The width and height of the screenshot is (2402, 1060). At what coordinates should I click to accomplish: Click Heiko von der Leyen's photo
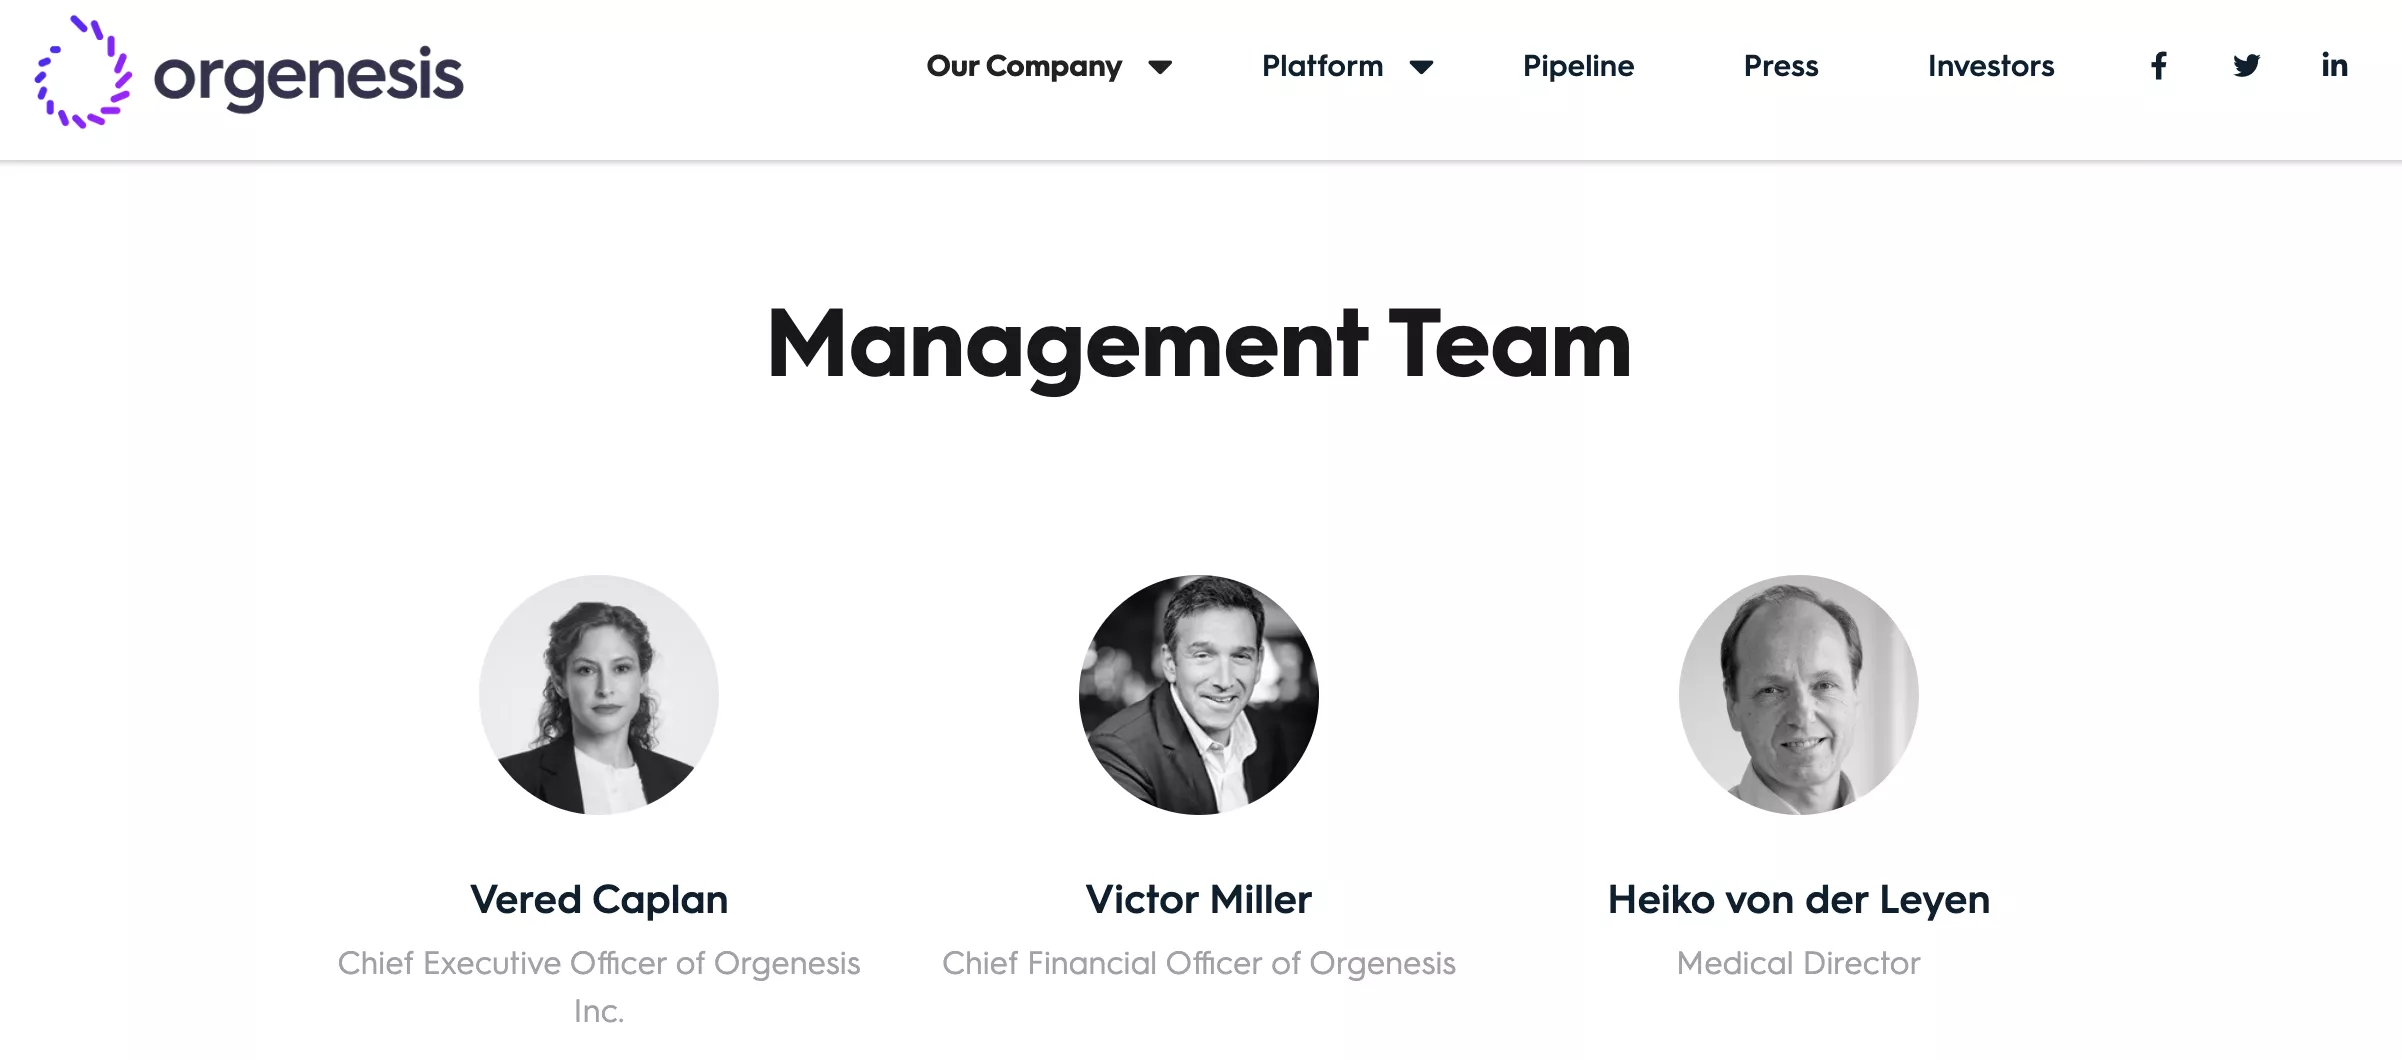coord(1798,694)
